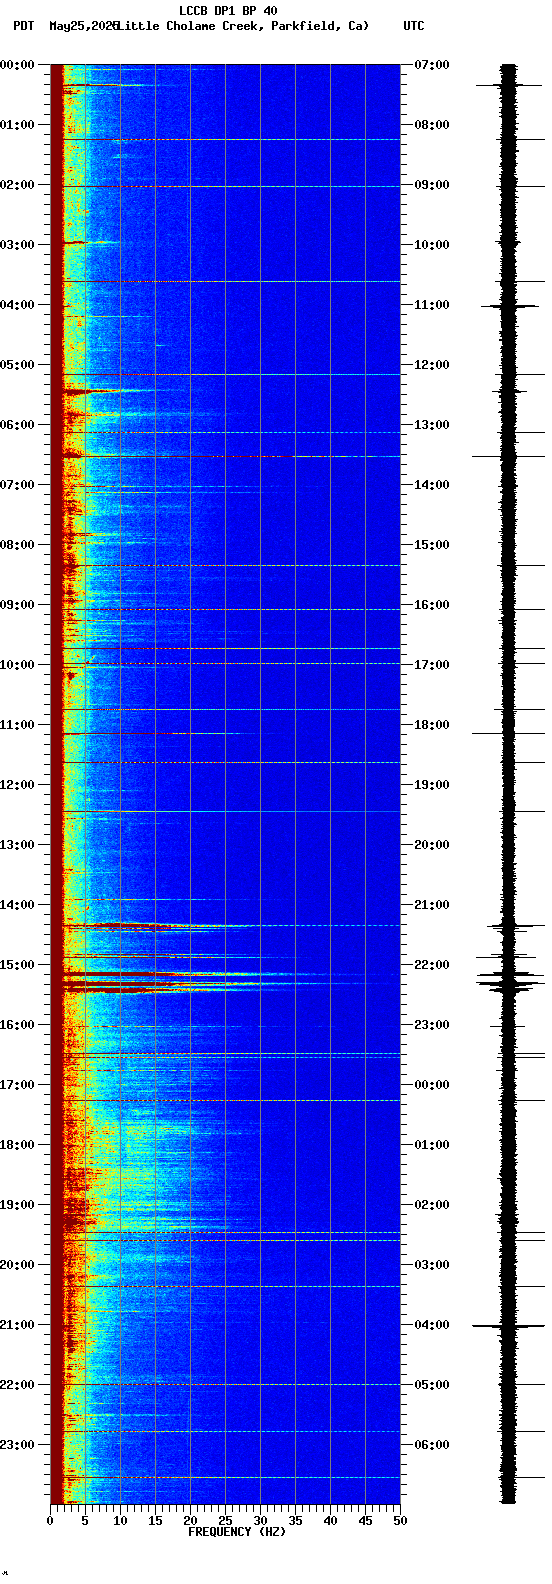
Task: Click the "30" frequency axis label
Action: pos(260,1521)
